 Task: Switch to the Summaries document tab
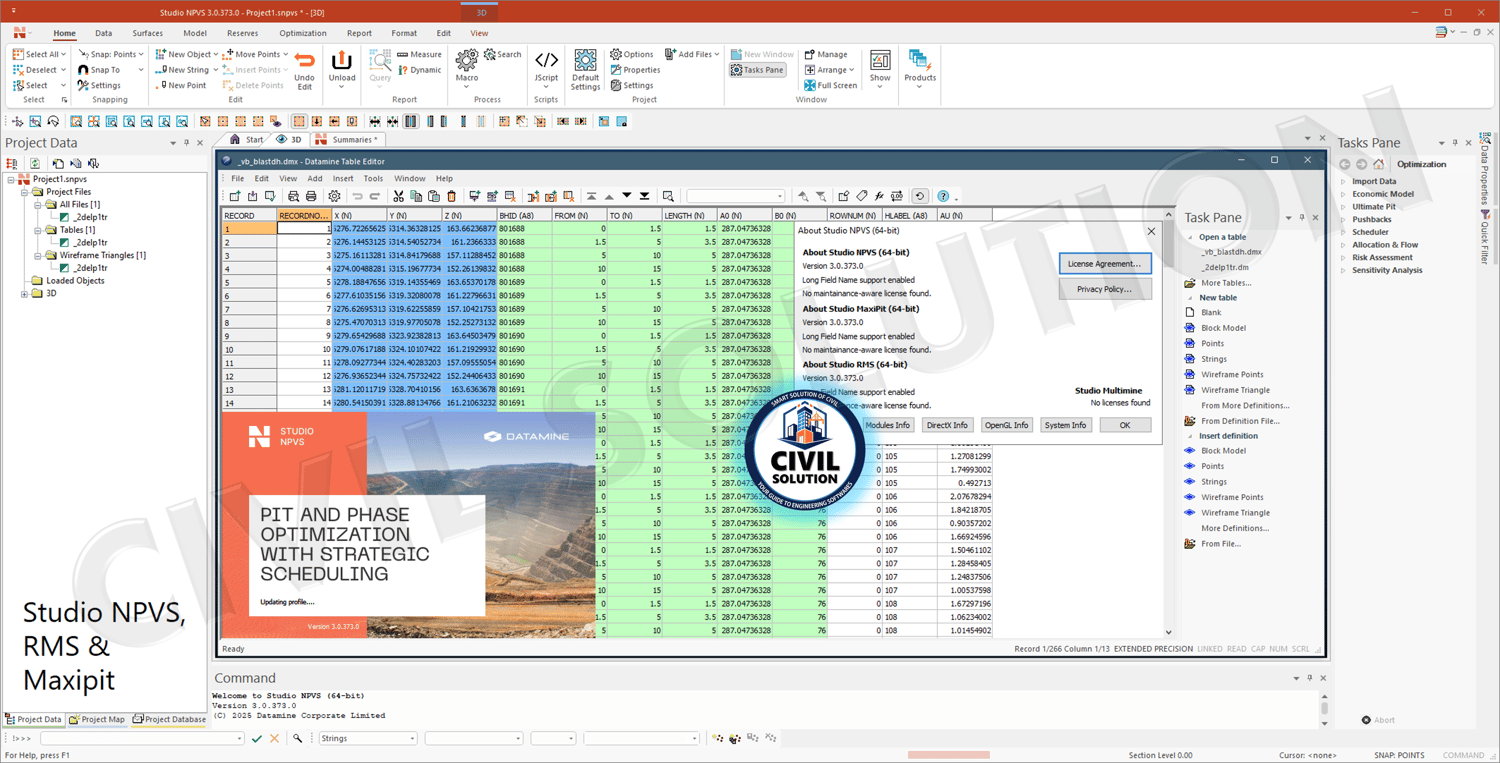pyautogui.click(x=347, y=140)
